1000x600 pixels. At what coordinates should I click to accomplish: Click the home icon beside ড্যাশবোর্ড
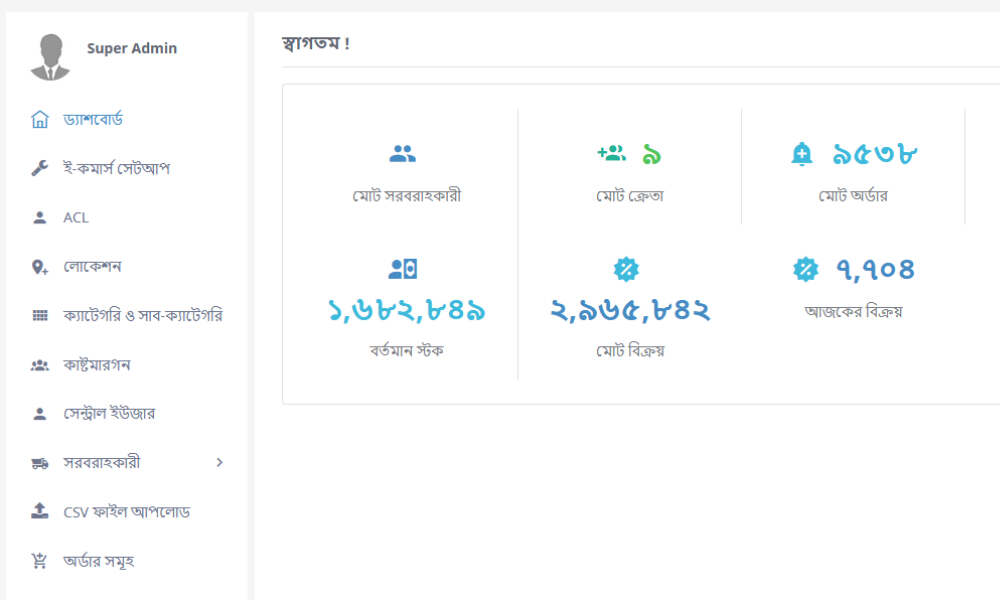tap(40, 120)
